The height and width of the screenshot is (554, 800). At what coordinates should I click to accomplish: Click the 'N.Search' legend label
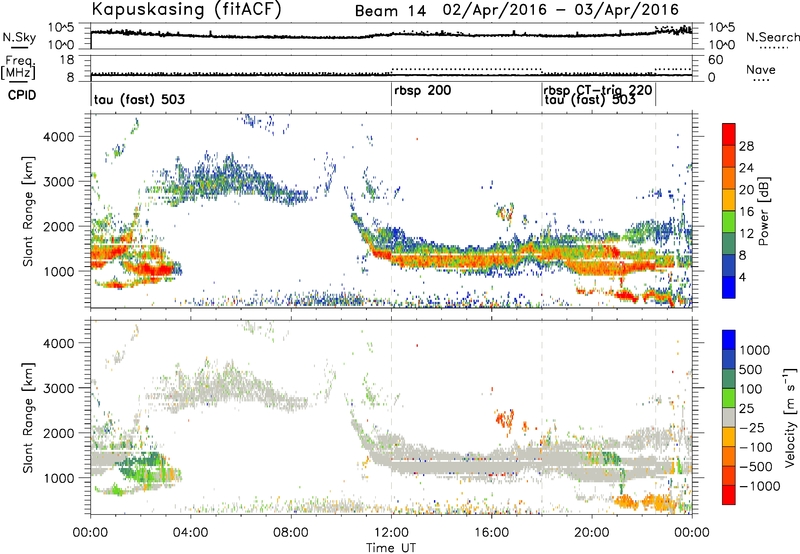(x=772, y=37)
